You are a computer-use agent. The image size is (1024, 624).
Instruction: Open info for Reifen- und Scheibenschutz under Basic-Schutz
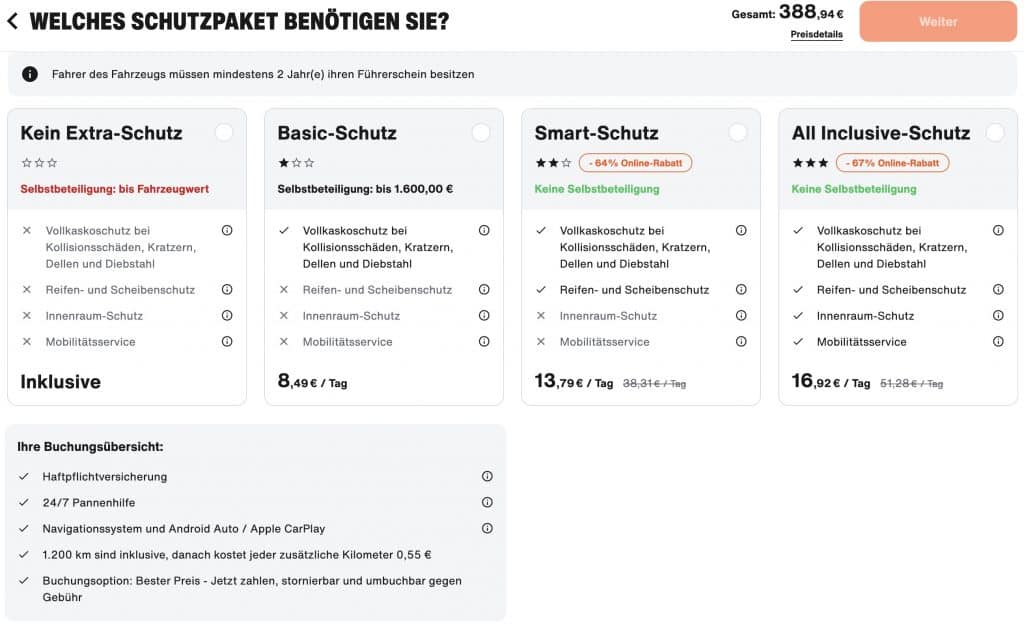(485, 288)
